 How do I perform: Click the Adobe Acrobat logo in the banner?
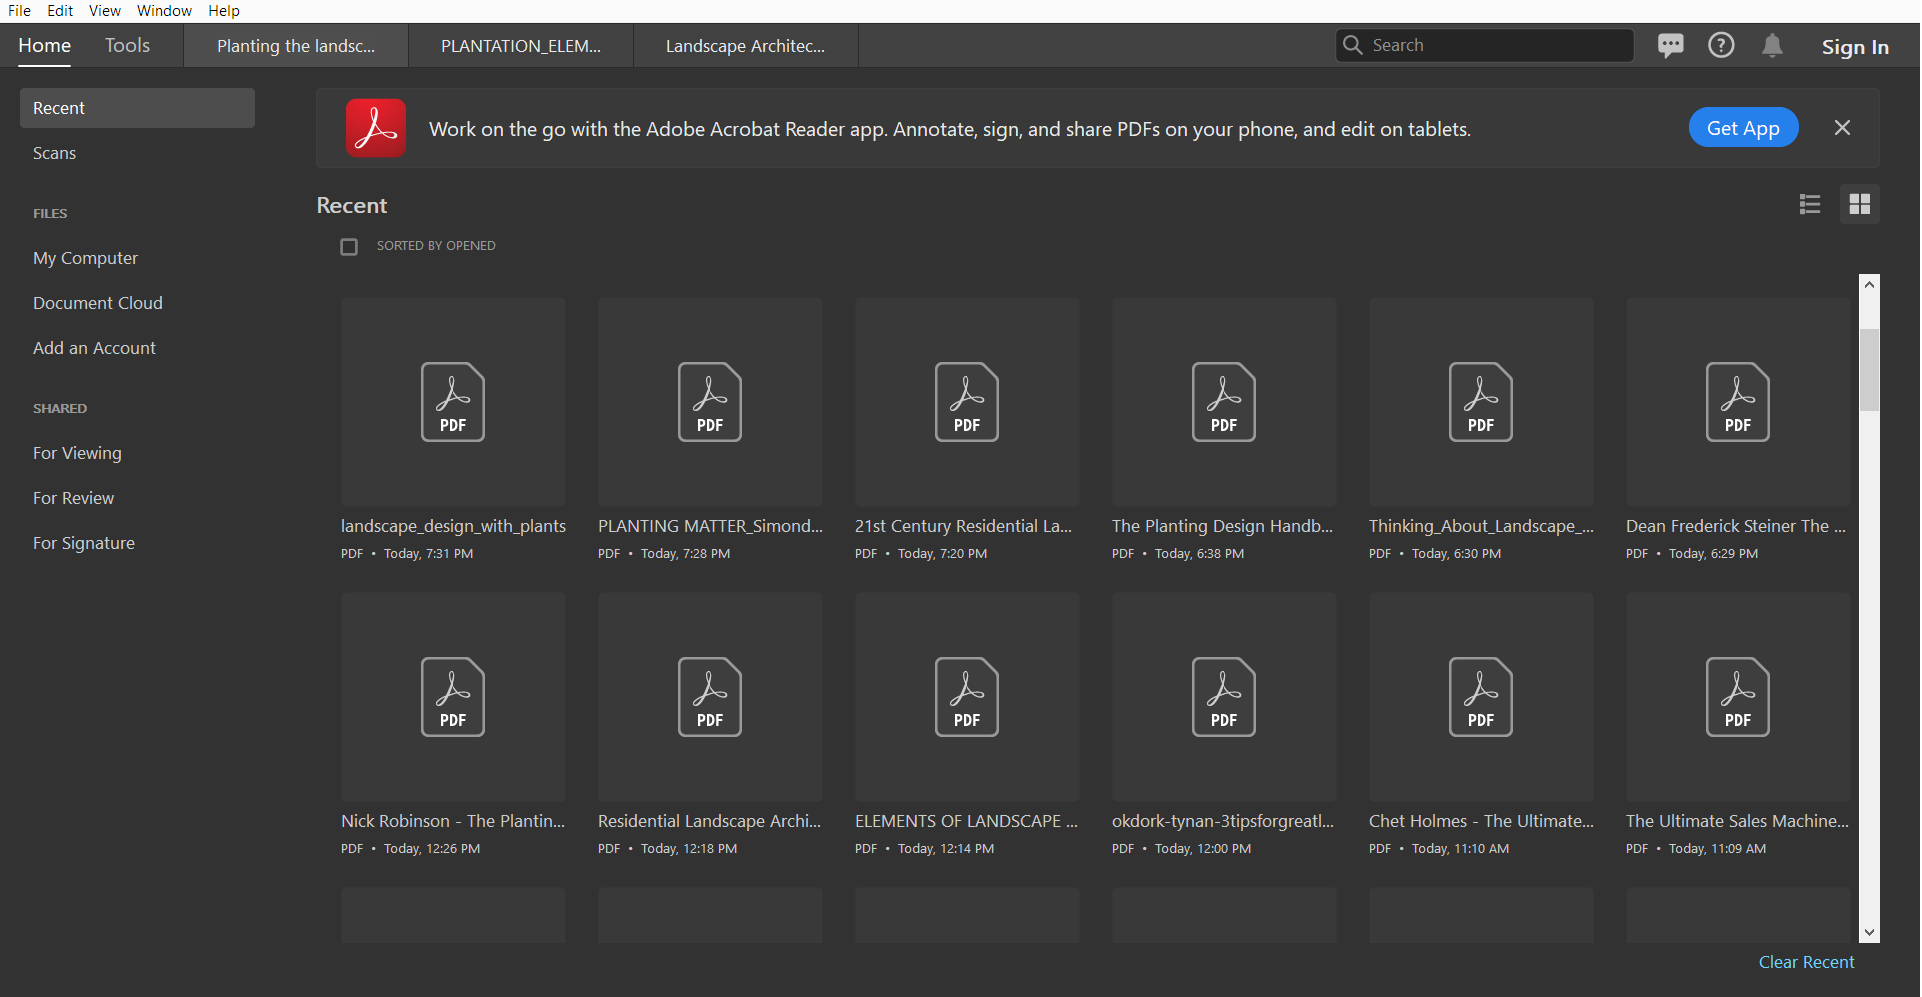point(375,127)
